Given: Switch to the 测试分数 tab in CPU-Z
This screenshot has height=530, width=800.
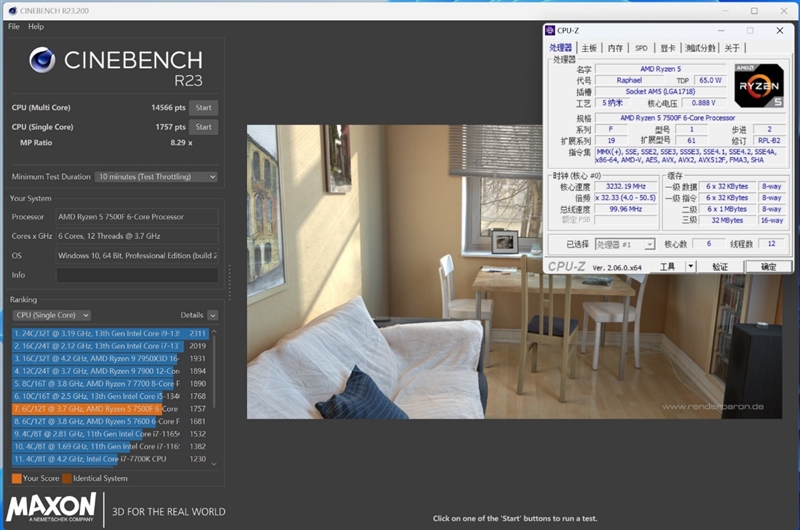Looking at the screenshot, I should point(701,48).
